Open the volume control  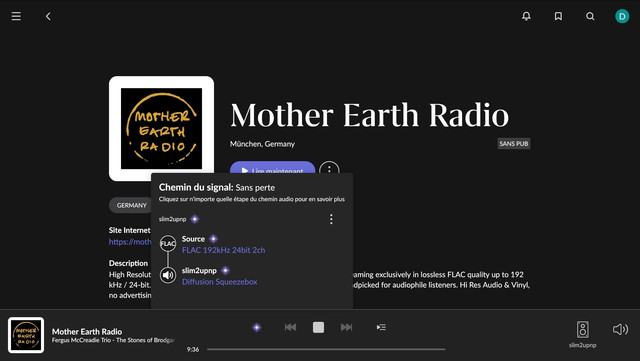point(620,329)
